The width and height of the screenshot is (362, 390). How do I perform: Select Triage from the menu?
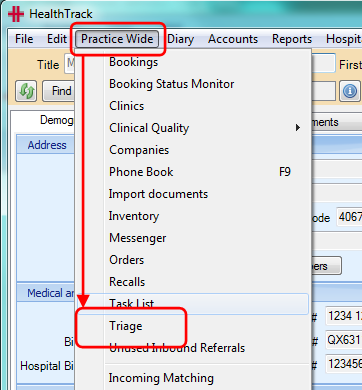coord(193,326)
